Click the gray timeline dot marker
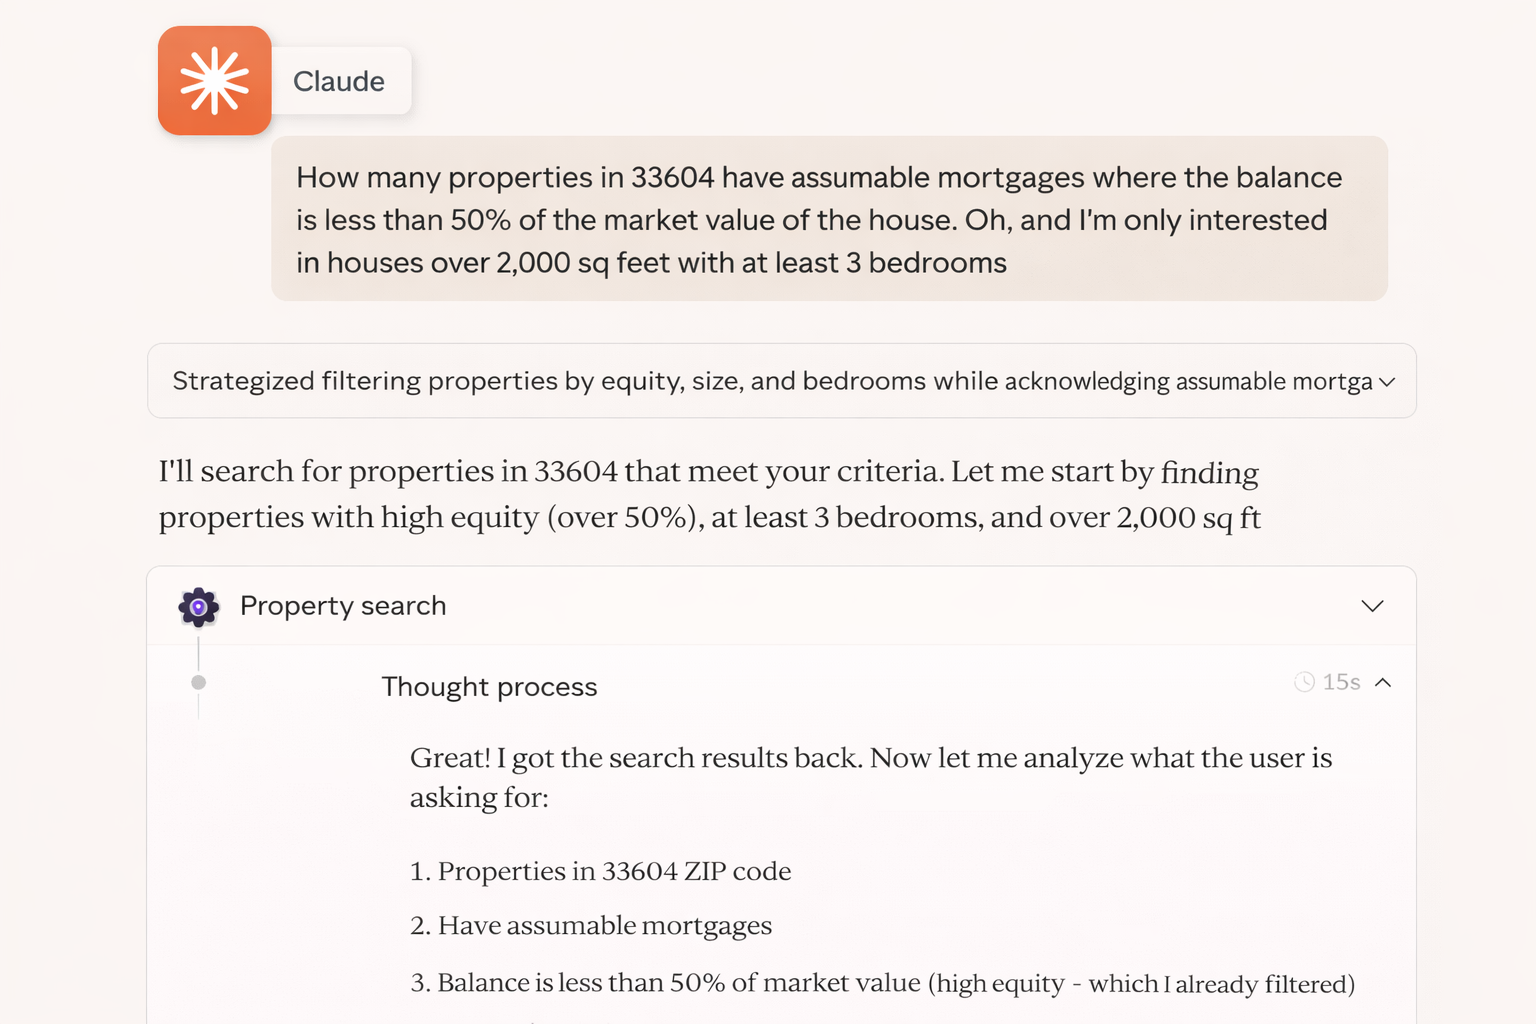Image resolution: width=1536 pixels, height=1024 pixels. click(x=199, y=683)
